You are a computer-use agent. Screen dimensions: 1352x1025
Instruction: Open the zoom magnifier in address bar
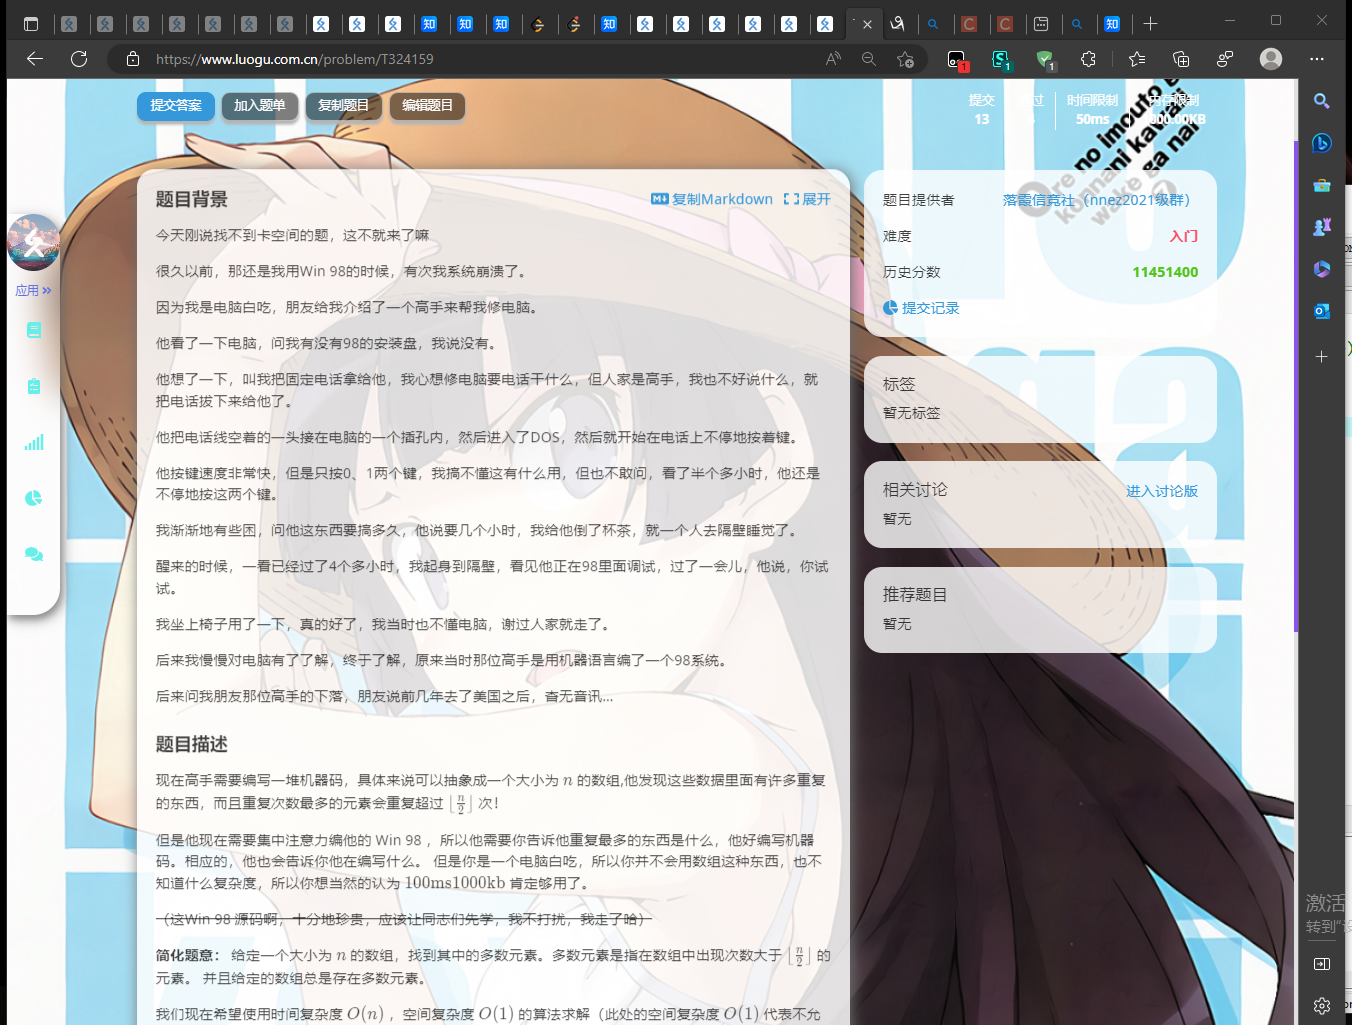pyautogui.click(x=869, y=59)
